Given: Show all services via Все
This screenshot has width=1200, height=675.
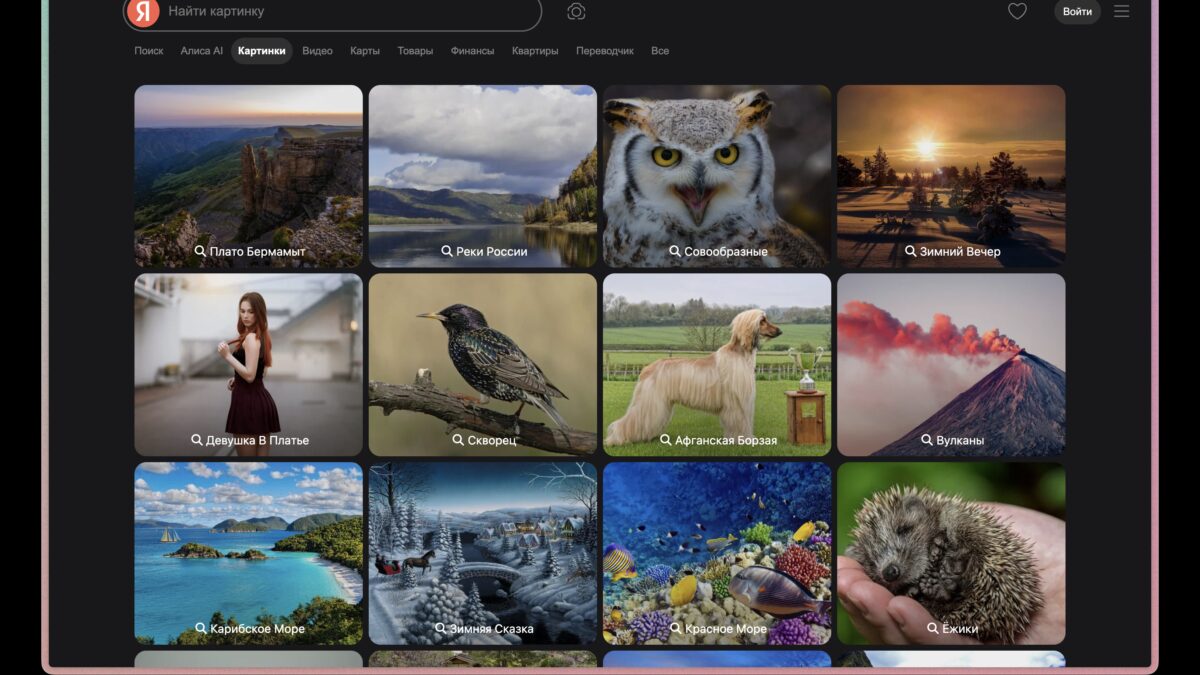Looking at the screenshot, I should pos(660,51).
